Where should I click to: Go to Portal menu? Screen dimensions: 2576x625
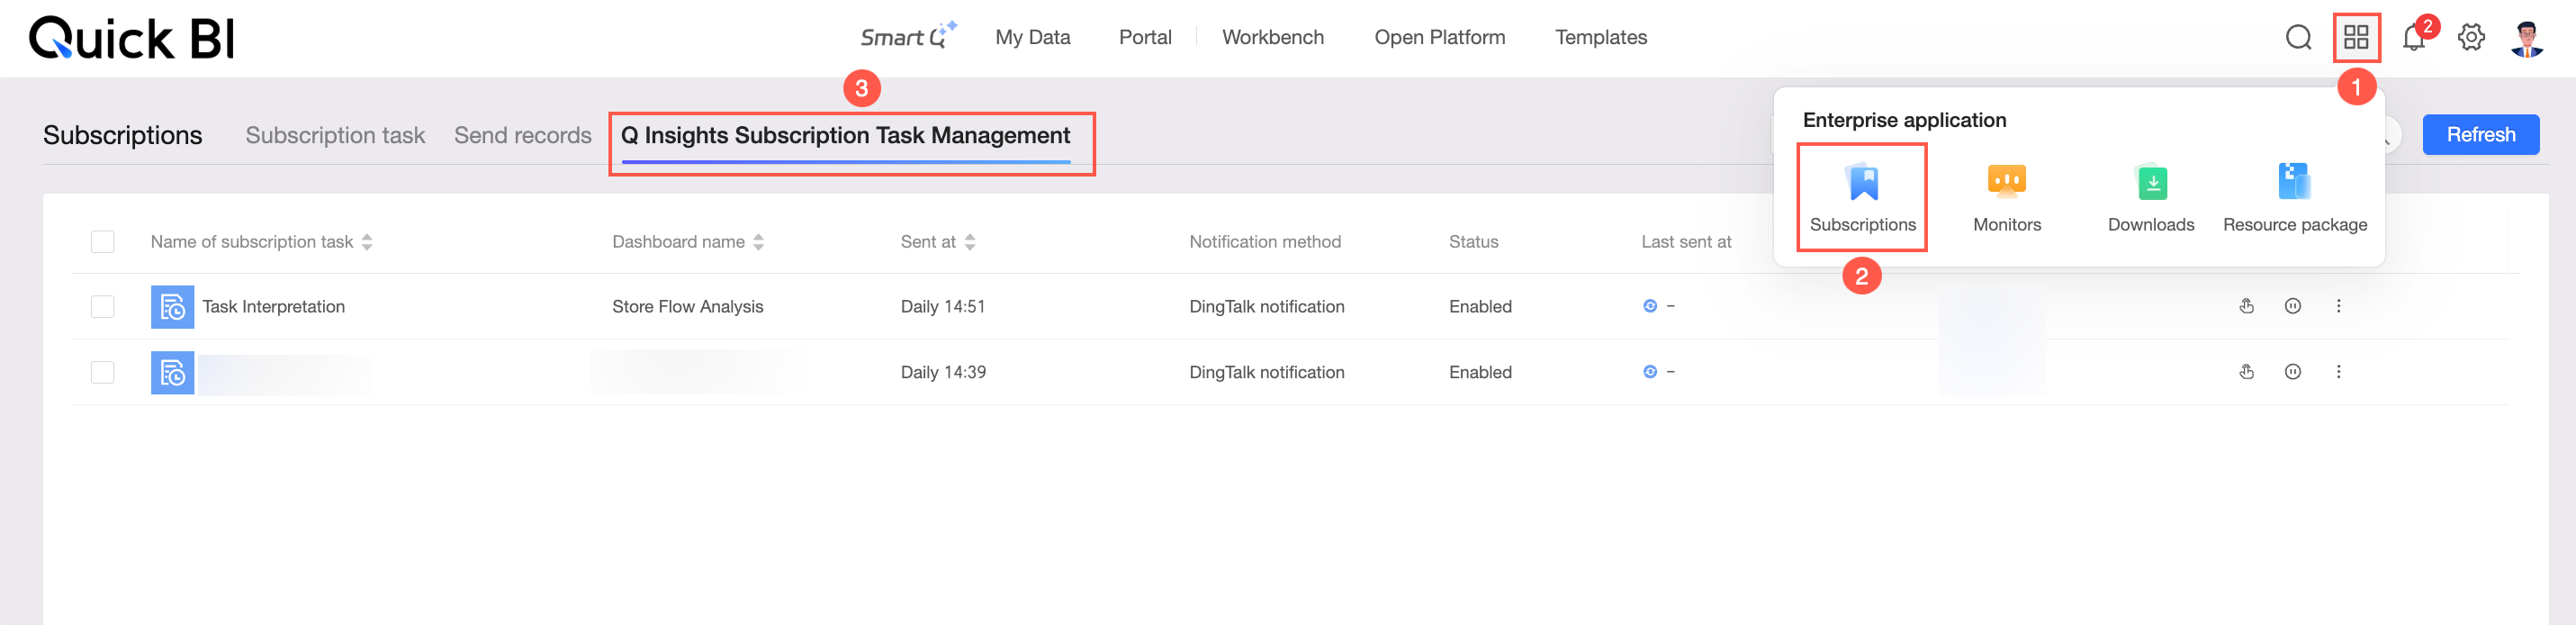click(1144, 37)
